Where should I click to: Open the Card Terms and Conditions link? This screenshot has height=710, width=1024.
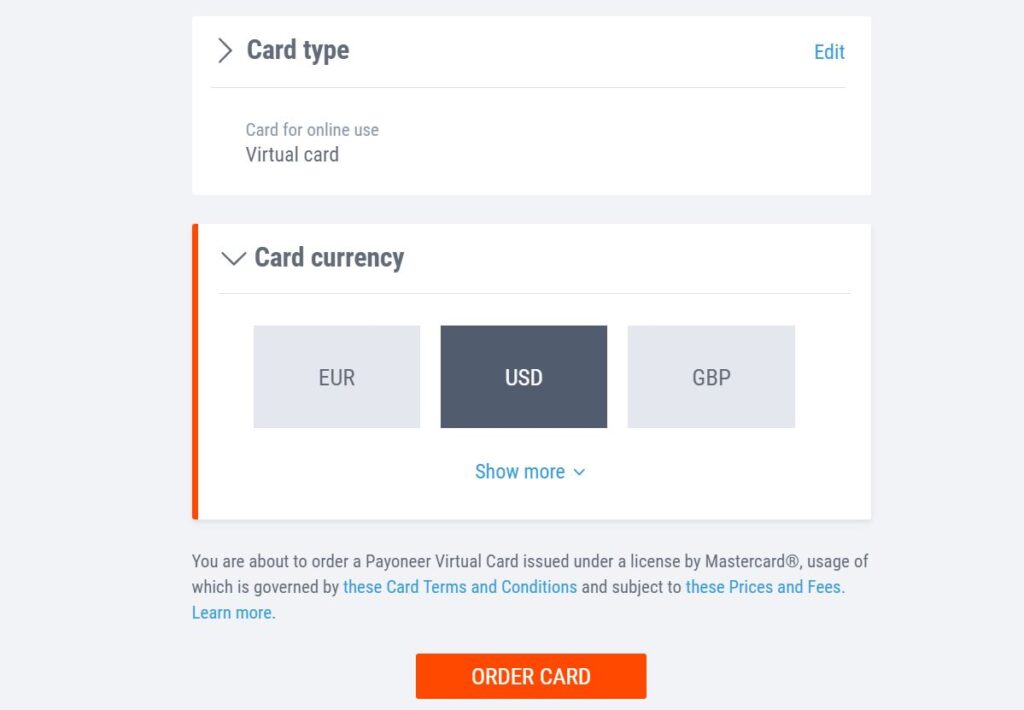(459, 587)
